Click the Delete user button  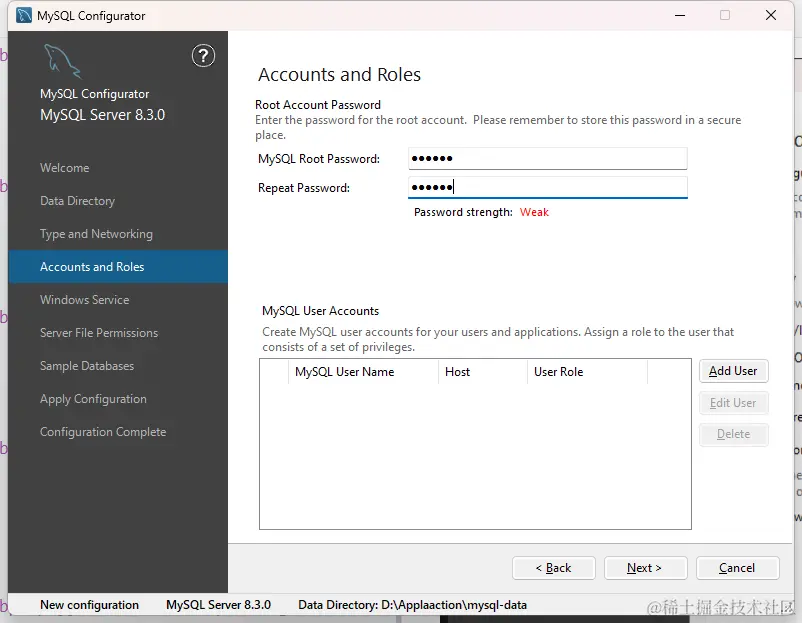pos(733,434)
